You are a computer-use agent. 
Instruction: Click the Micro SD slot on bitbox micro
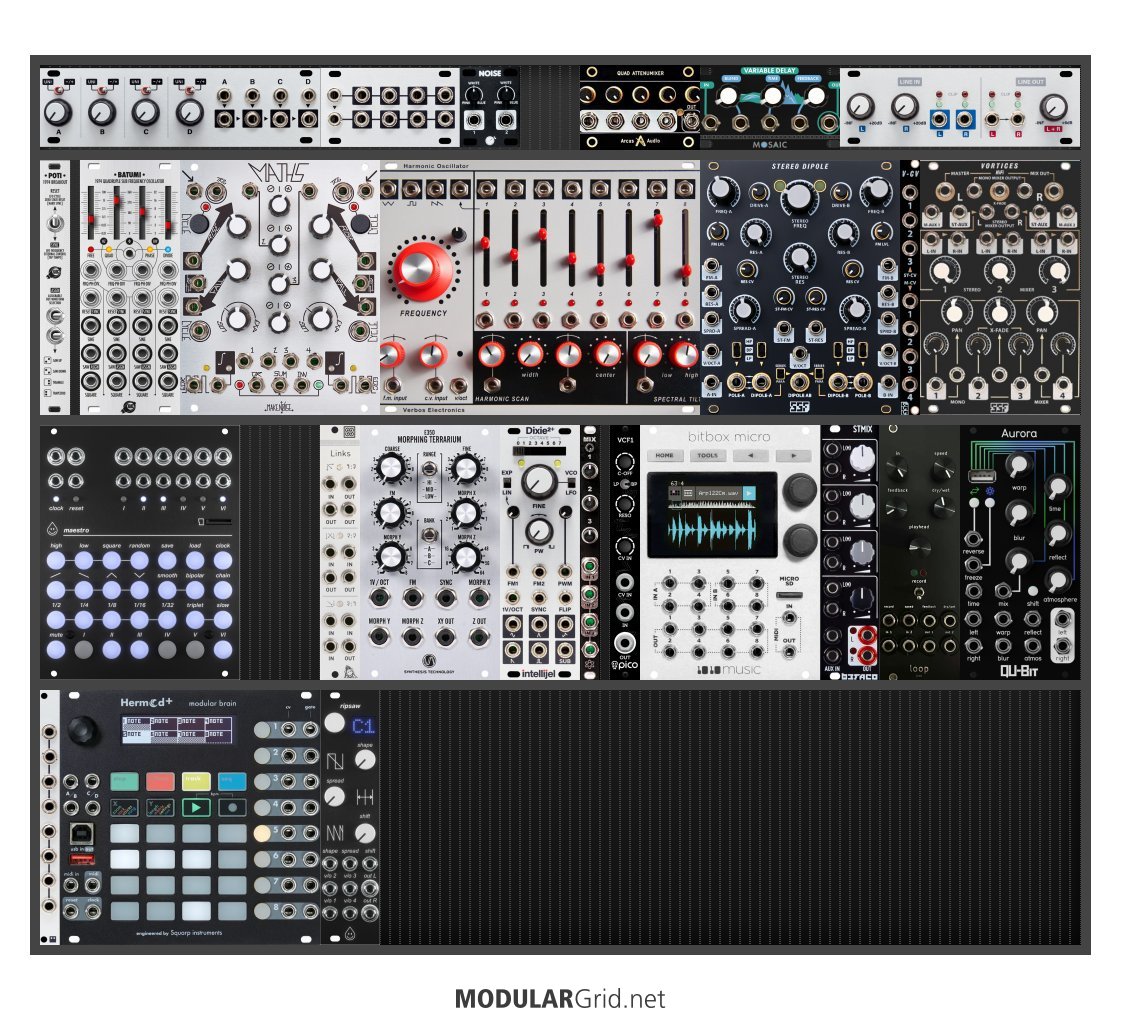click(x=789, y=595)
